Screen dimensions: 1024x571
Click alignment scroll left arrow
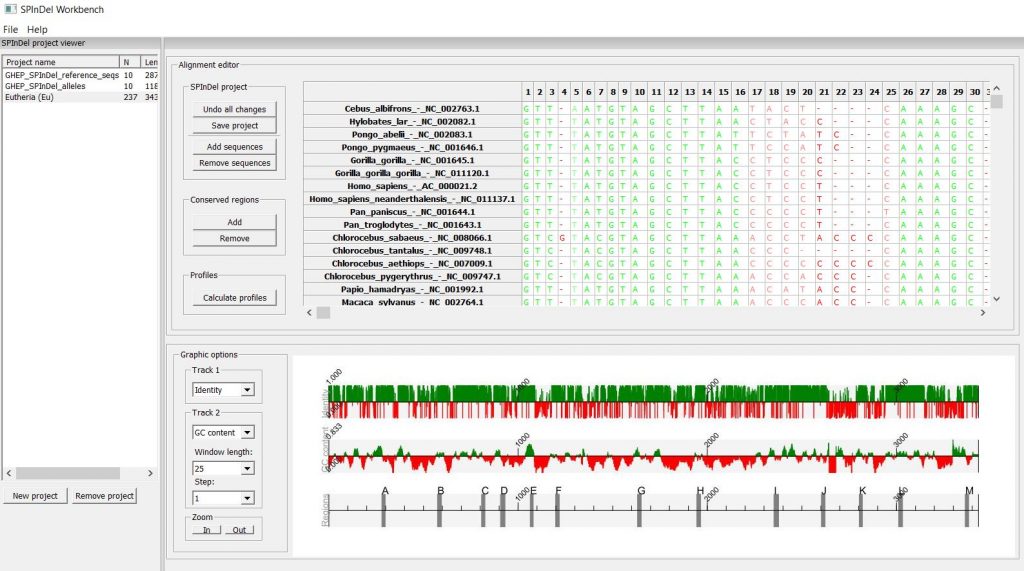tap(310, 313)
